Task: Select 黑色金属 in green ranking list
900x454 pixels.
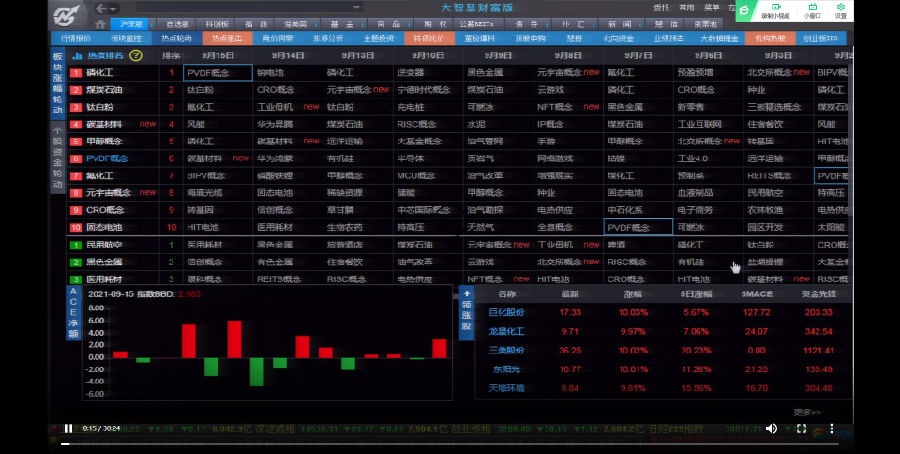Action: 104,262
